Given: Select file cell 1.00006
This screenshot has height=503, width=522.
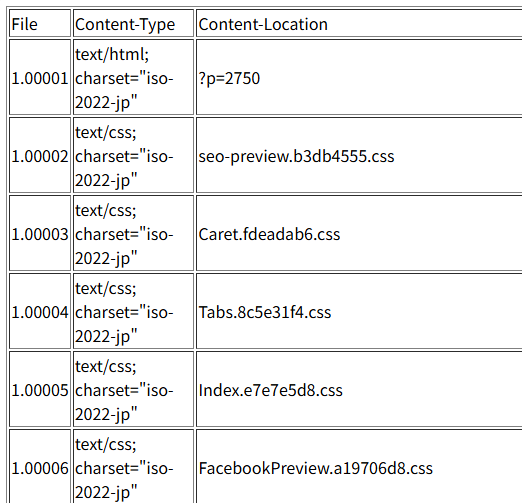Looking at the screenshot, I should (40, 467).
